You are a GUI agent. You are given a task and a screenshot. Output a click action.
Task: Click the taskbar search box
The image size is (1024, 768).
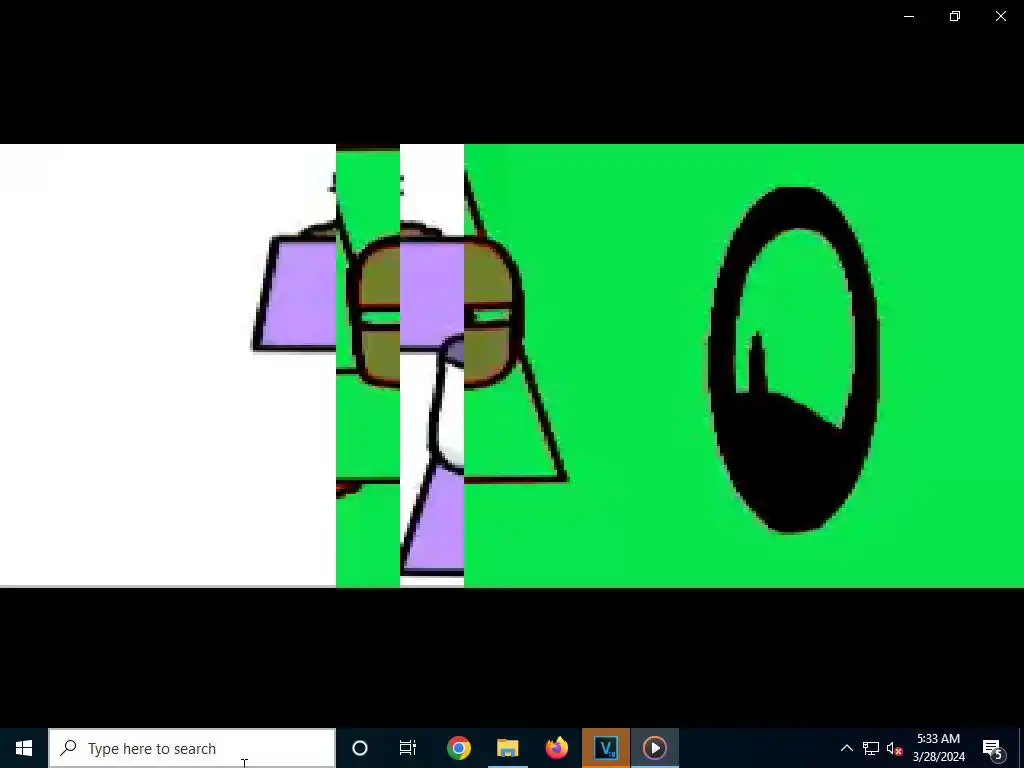192,748
